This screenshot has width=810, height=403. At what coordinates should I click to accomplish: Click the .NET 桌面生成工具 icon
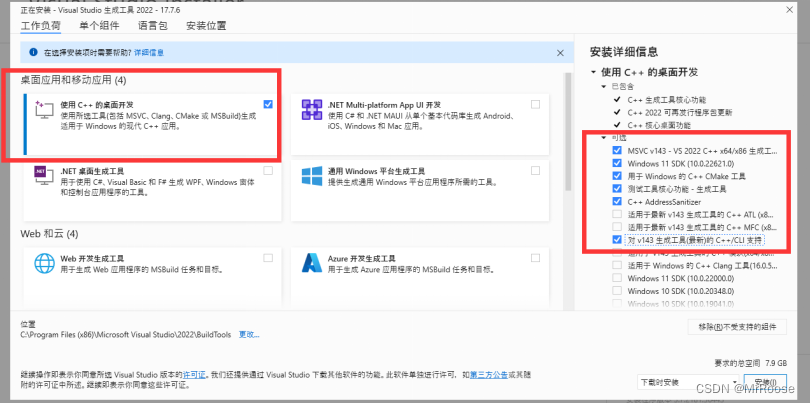pos(43,176)
